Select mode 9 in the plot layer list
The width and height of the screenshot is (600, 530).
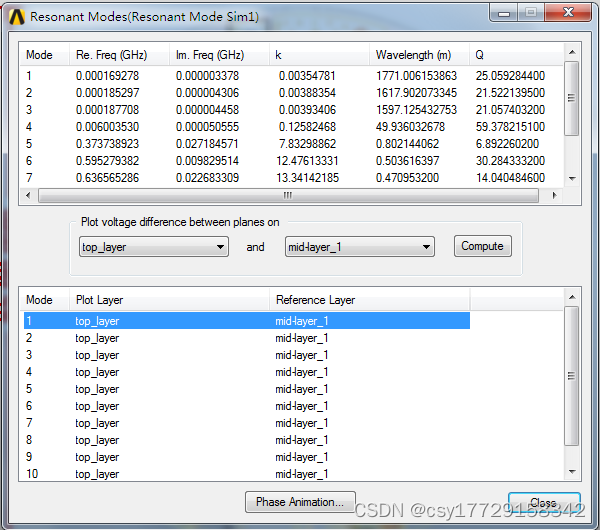[247, 457]
